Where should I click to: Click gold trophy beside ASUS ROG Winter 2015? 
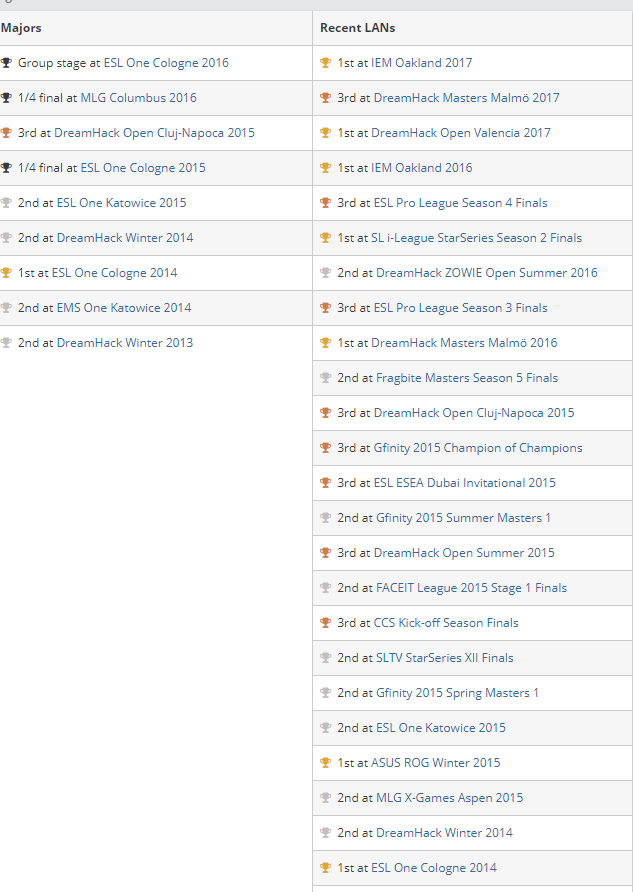325,762
